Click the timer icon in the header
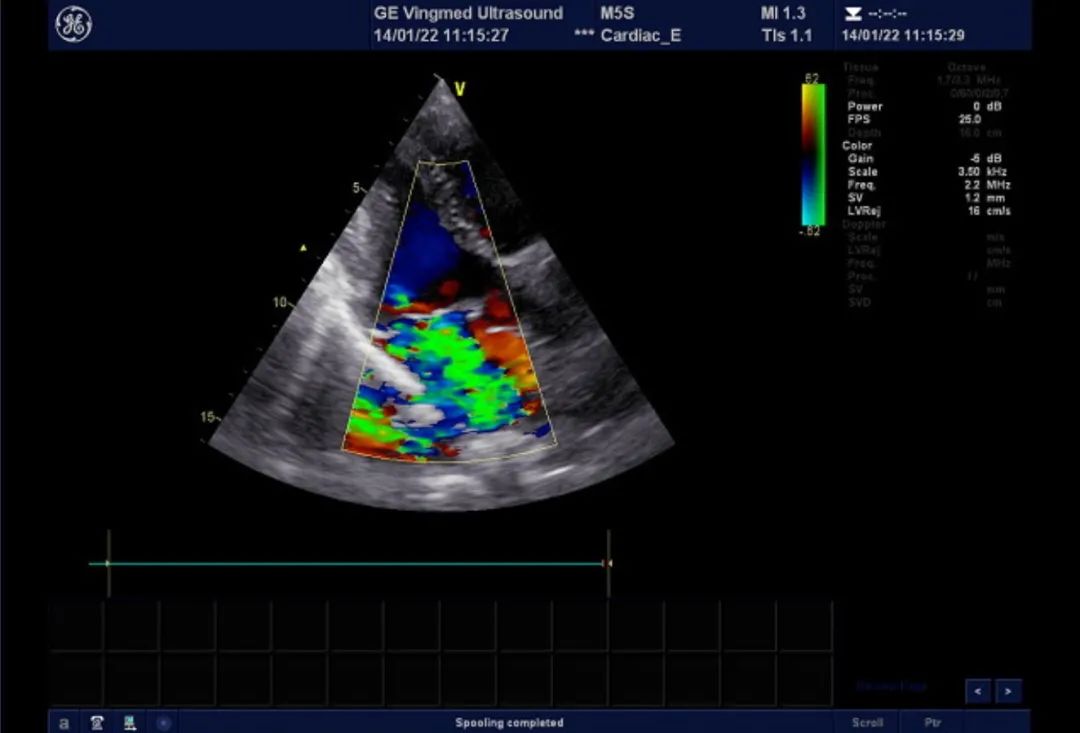 (x=853, y=14)
